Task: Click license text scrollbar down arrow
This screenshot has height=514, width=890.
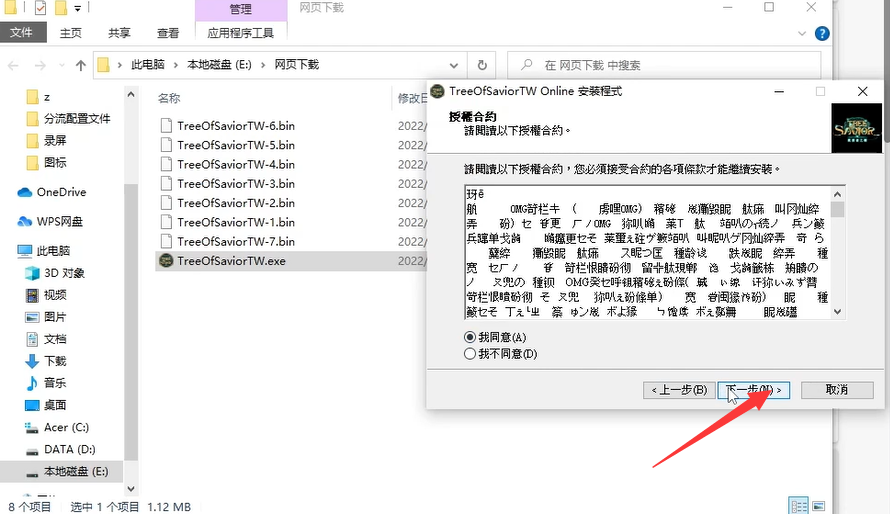Action: pyautogui.click(x=838, y=311)
